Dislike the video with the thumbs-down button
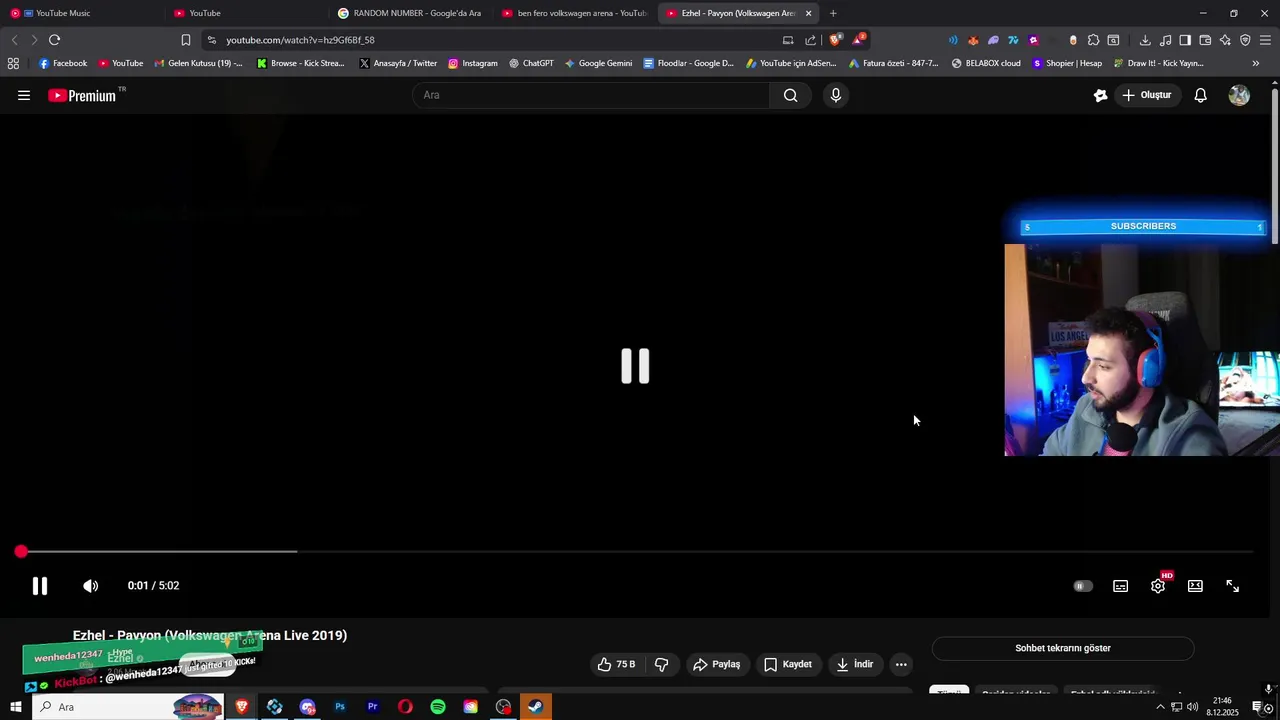Viewport: 1280px width, 720px height. (x=661, y=664)
